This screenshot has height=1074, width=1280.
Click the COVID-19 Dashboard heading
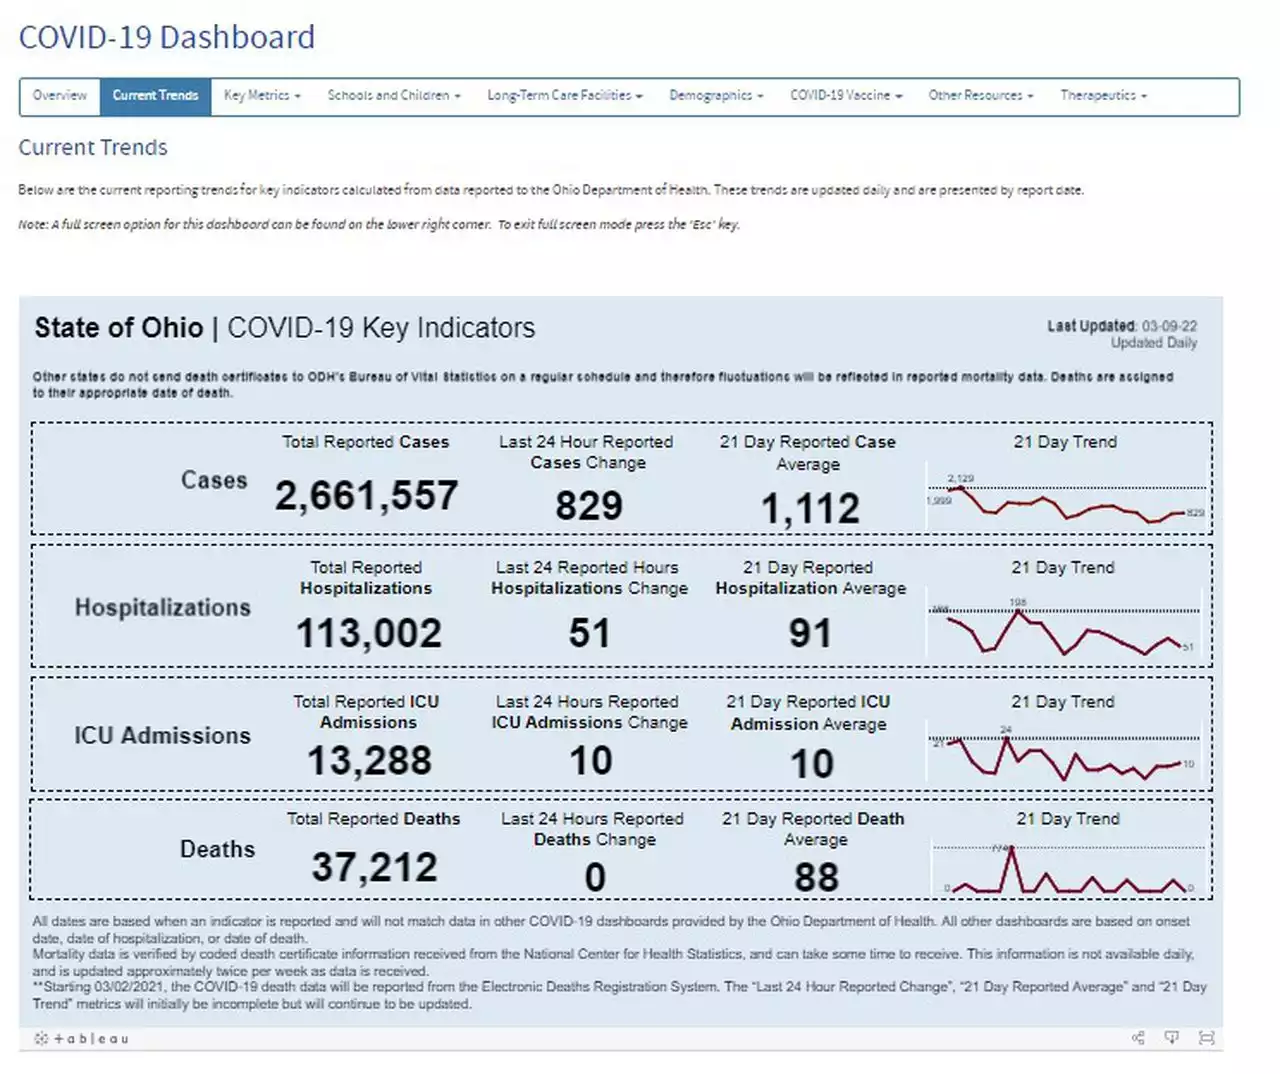tap(167, 37)
